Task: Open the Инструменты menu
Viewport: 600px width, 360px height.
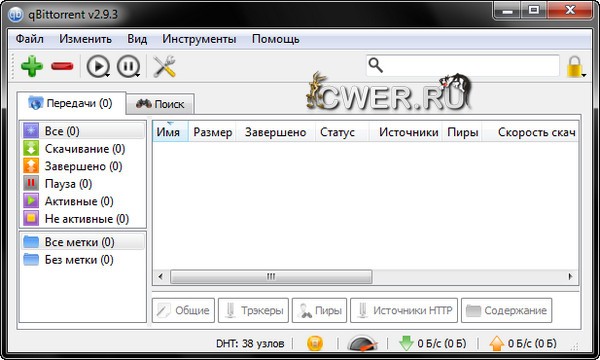Action: pyautogui.click(x=199, y=39)
